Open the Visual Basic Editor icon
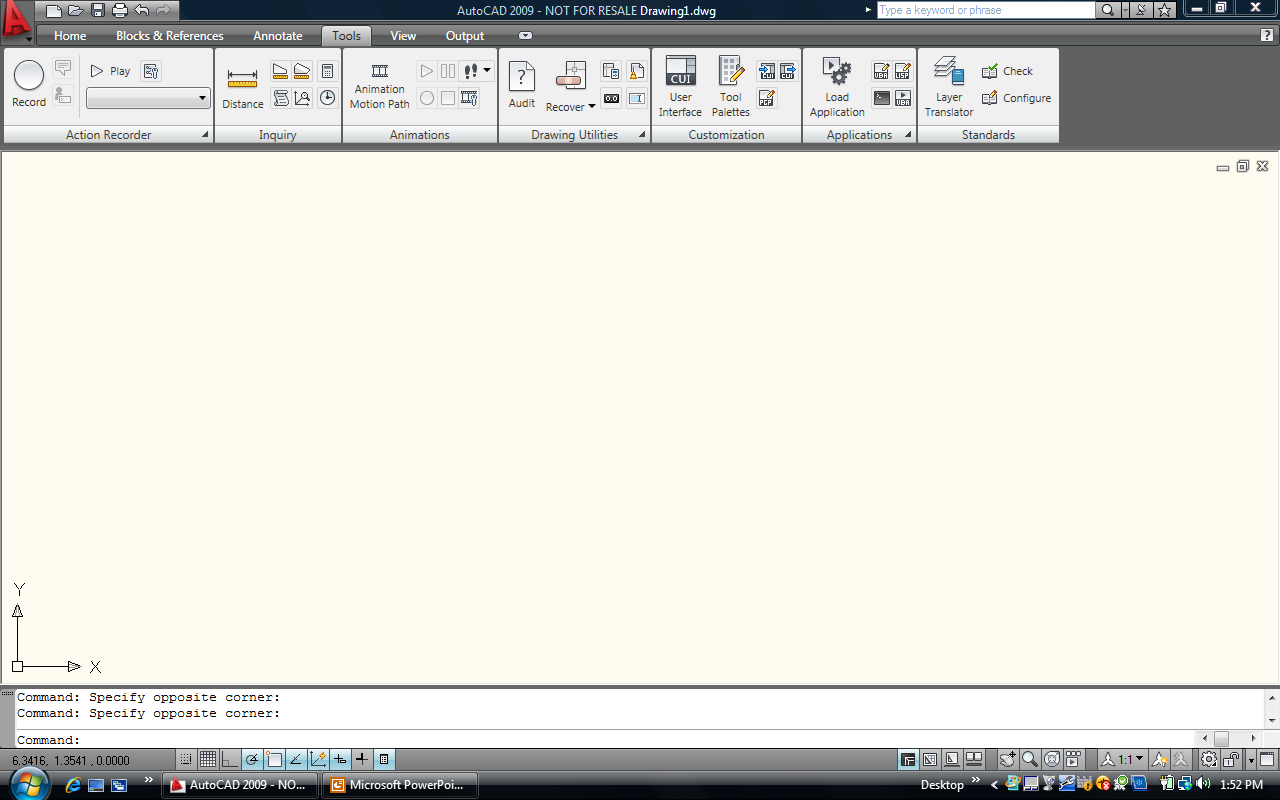This screenshot has width=1280, height=800. pos(881,71)
